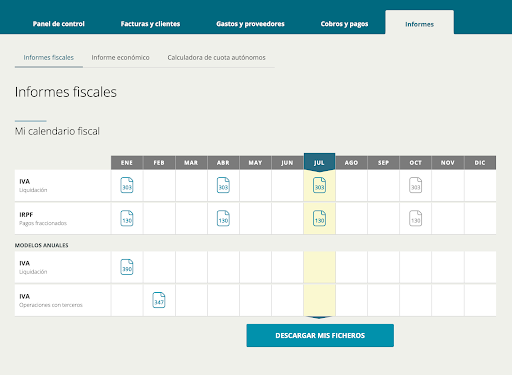Viewport: 512px width, 375px height.
Task: Open the annual IVA 390 form icon
Action: click(127, 267)
